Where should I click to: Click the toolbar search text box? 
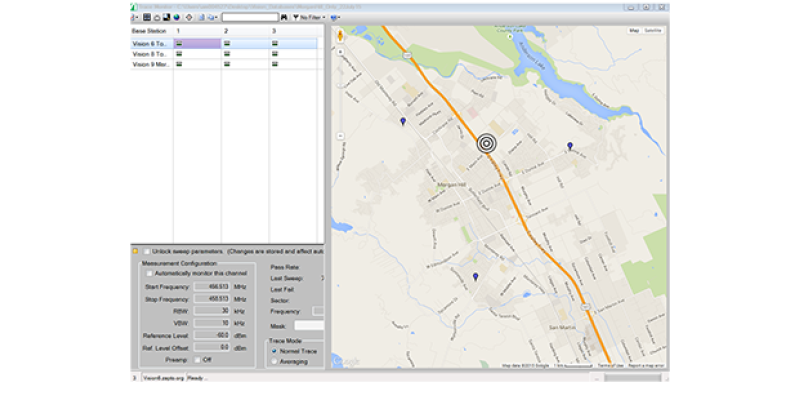click(250, 17)
